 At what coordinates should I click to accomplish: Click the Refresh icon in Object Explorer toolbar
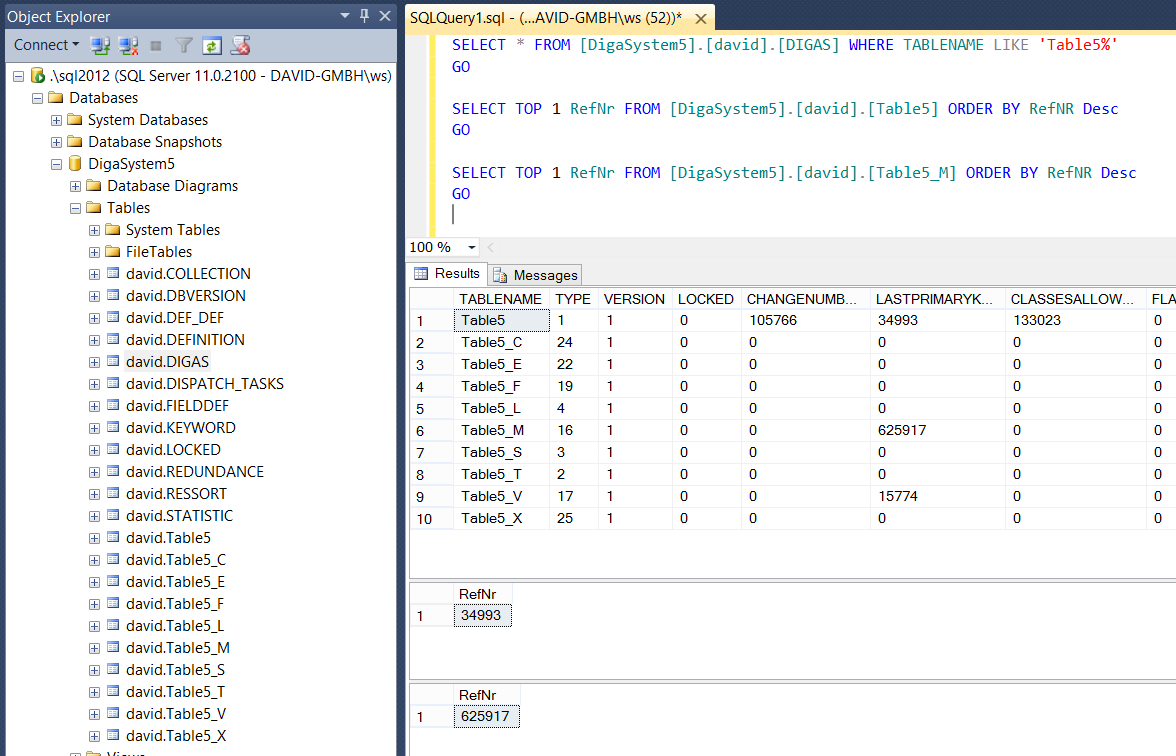point(211,45)
